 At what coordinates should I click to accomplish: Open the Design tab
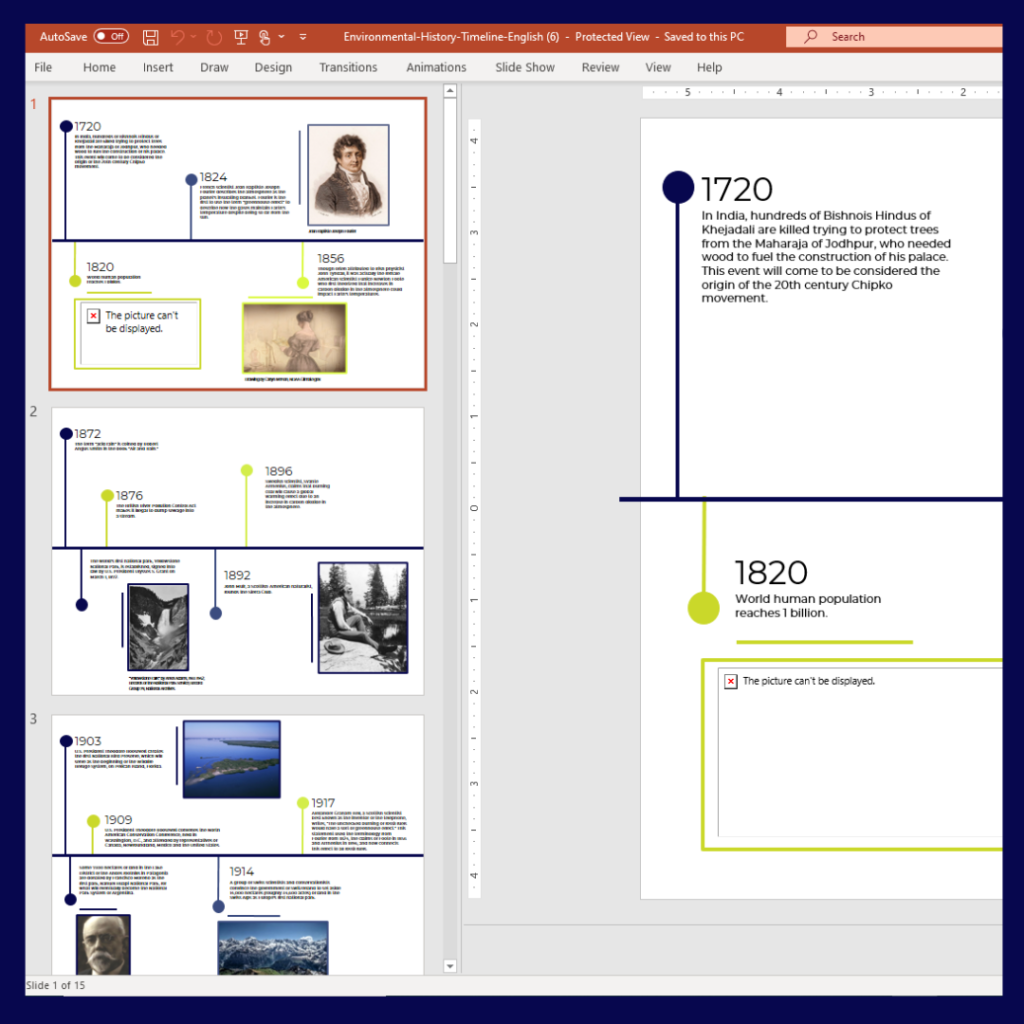pyautogui.click(x=273, y=67)
